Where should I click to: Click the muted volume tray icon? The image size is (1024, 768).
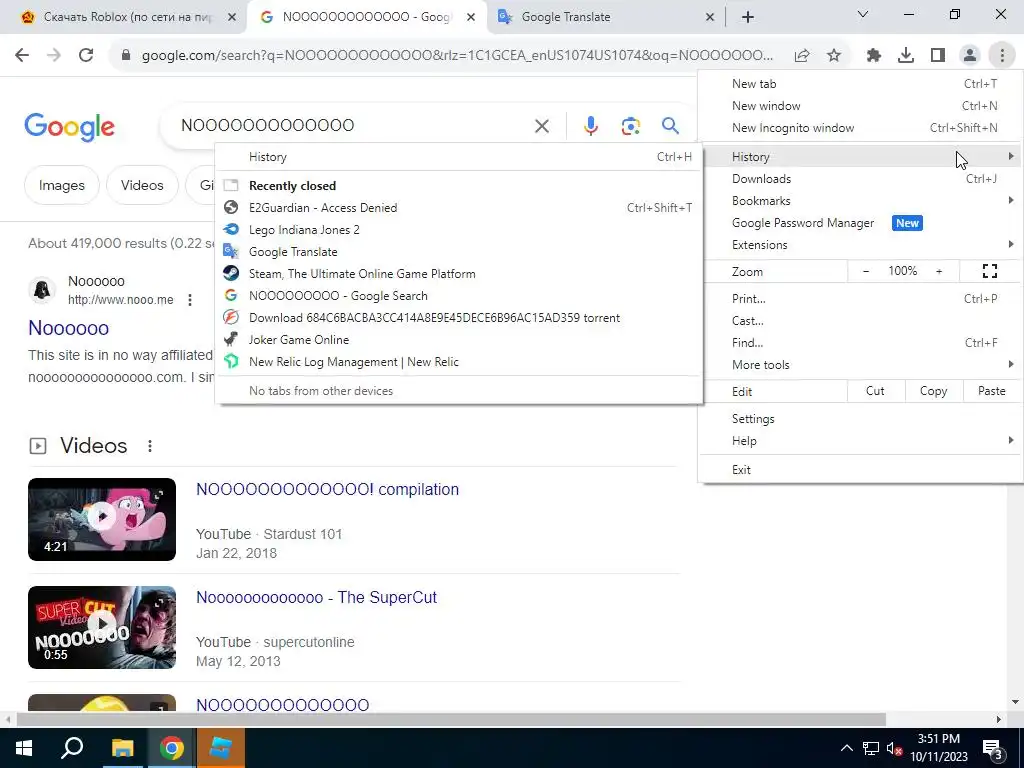coord(894,748)
